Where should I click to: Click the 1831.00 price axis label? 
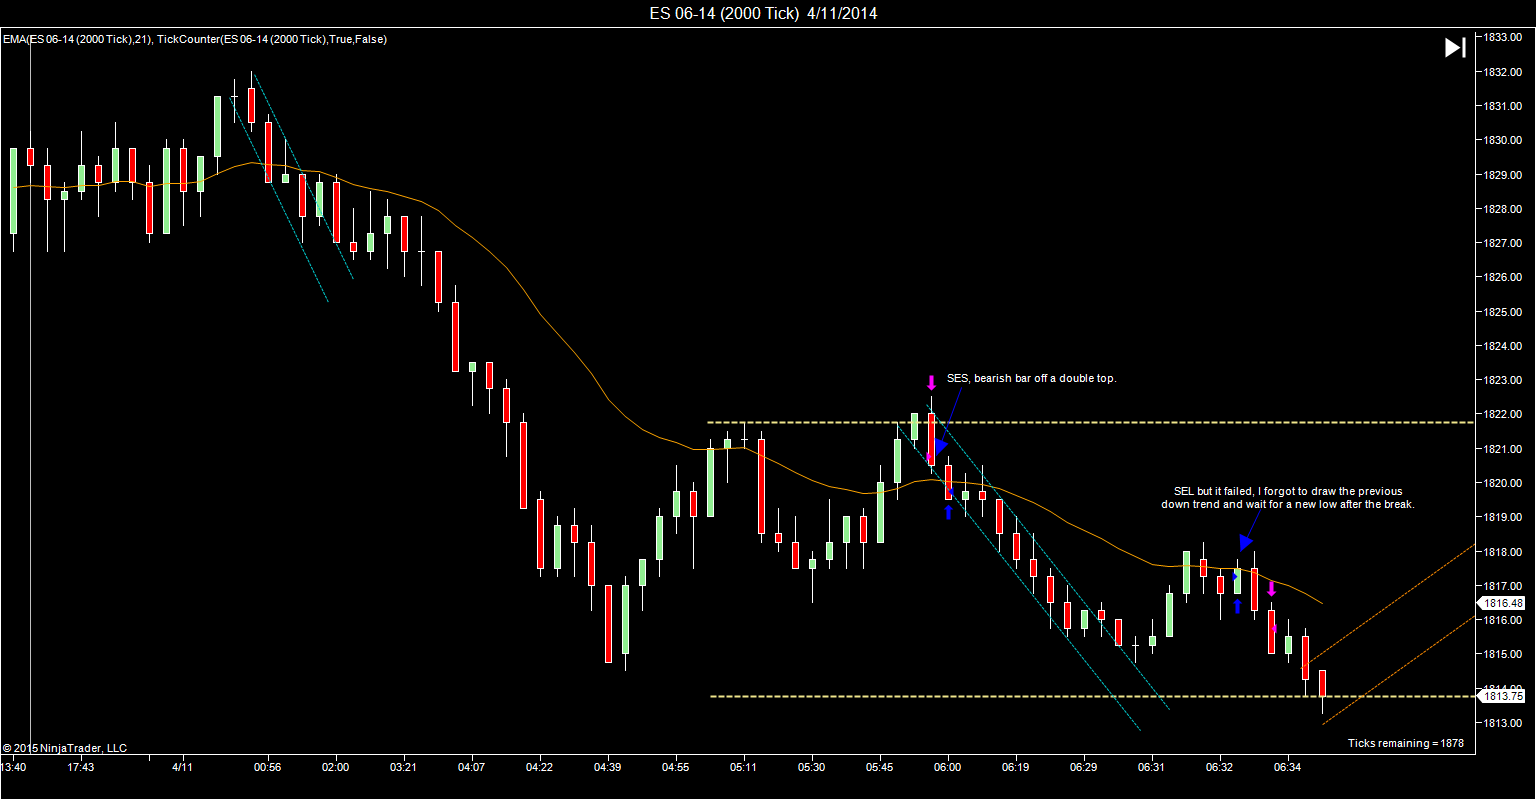(x=1502, y=106)
